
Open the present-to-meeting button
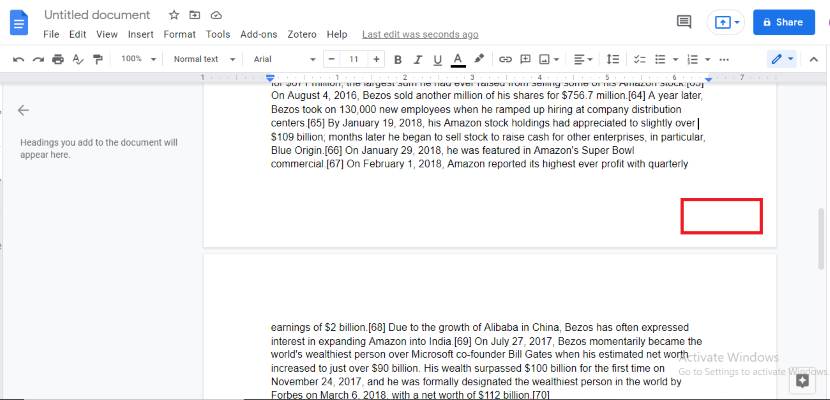(726, 22)
